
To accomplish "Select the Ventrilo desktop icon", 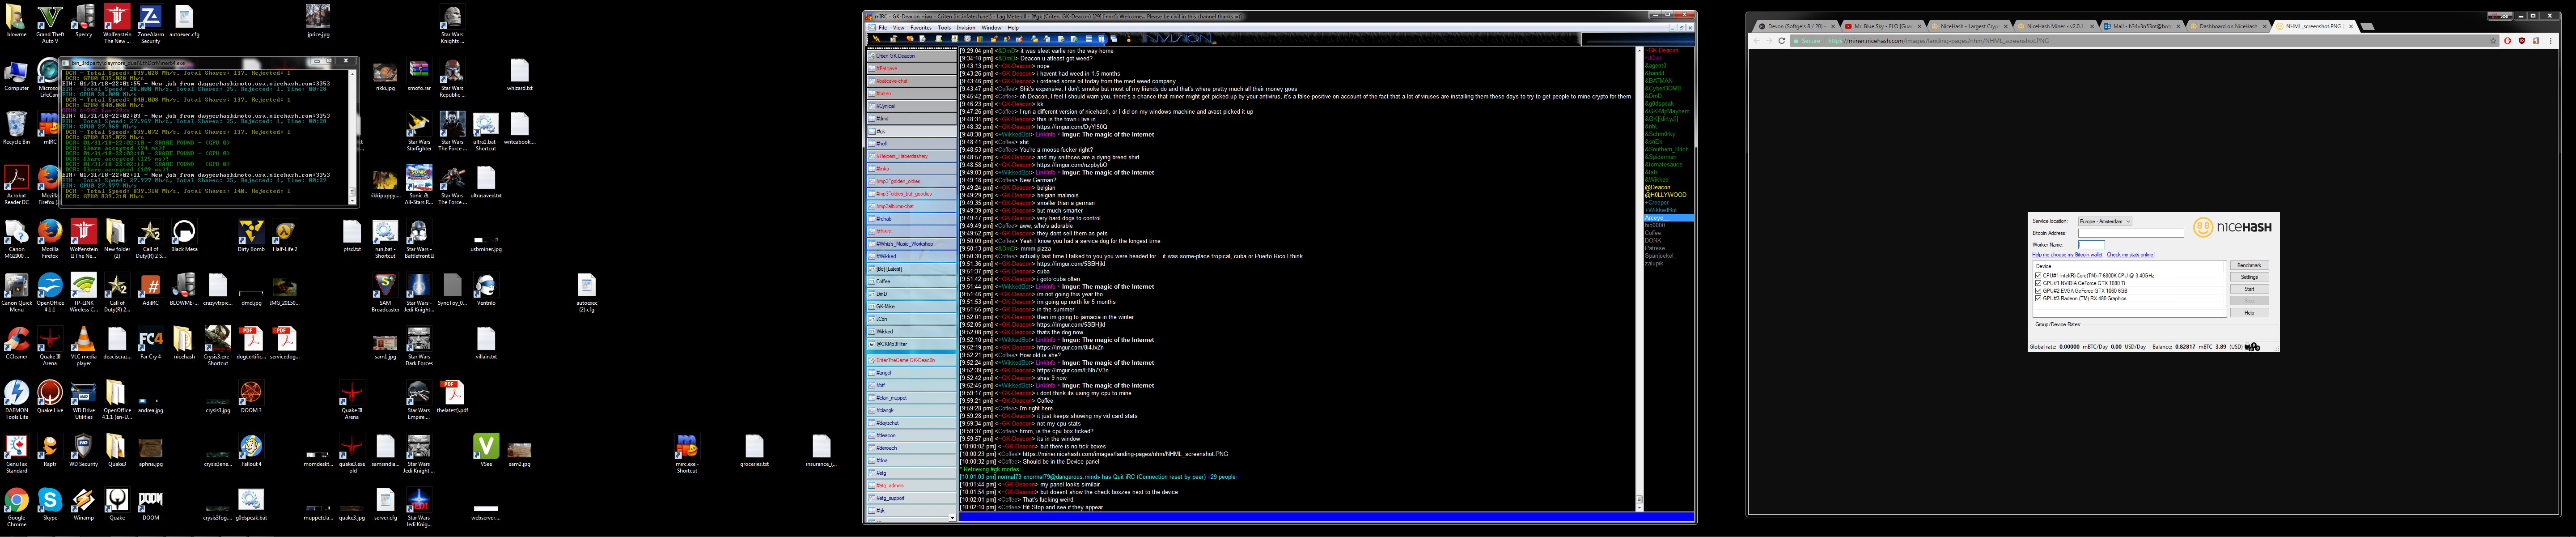I will pyautogui.click(x=486, y=289).
